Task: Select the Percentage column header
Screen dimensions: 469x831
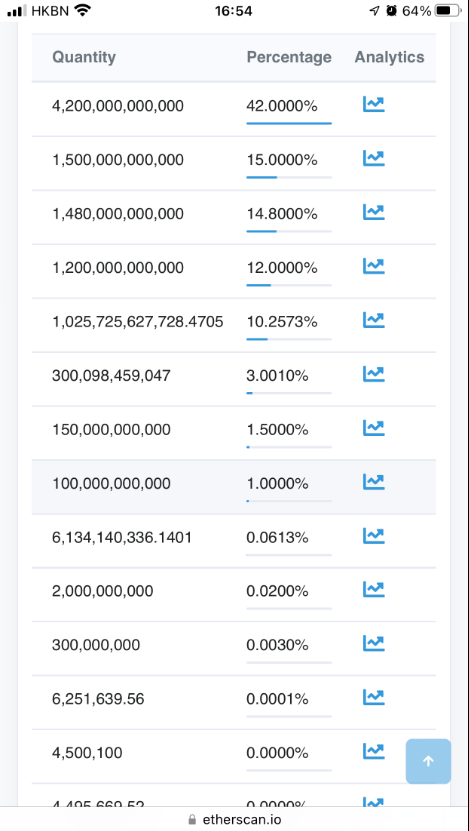Action: [x=289, y=57]
